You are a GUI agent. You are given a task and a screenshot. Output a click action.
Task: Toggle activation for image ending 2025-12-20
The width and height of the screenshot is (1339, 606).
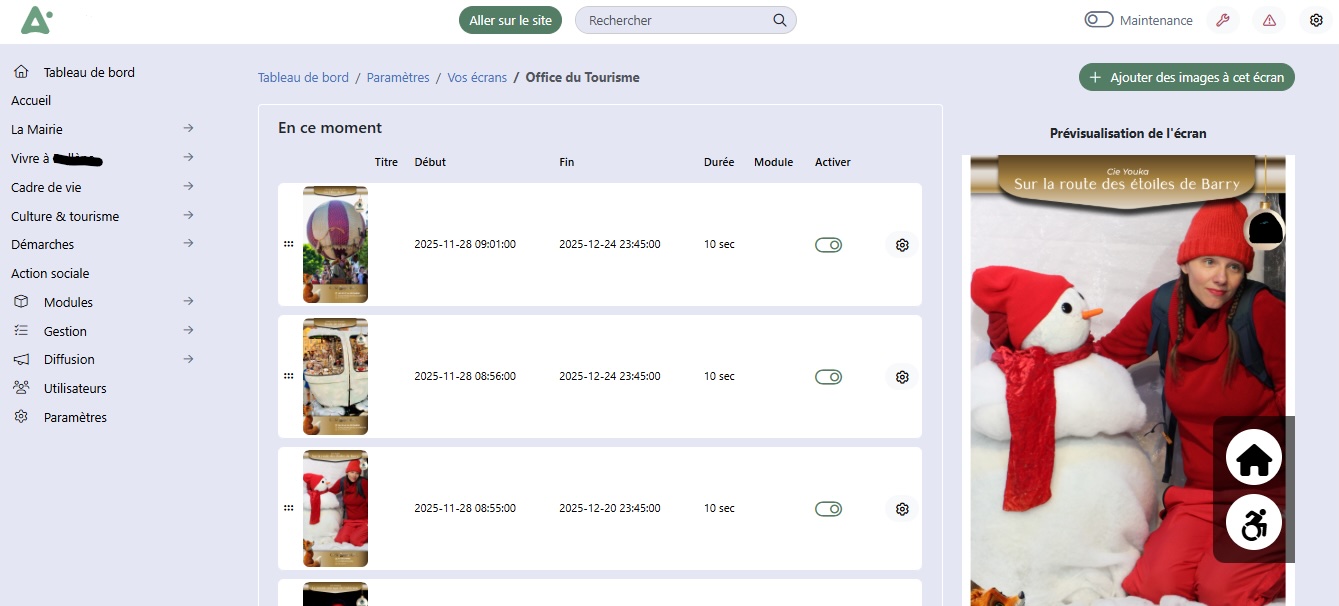coord(828,509)
